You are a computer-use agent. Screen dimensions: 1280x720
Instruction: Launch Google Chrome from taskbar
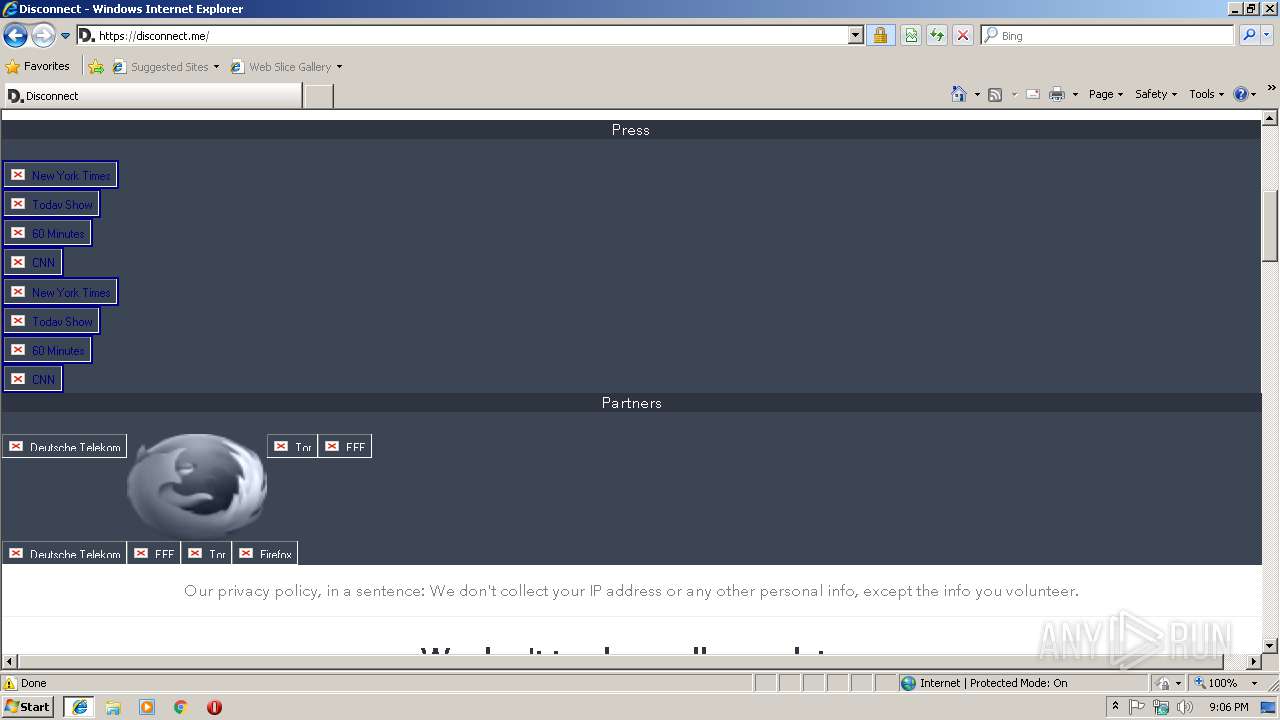pos(181,707)
